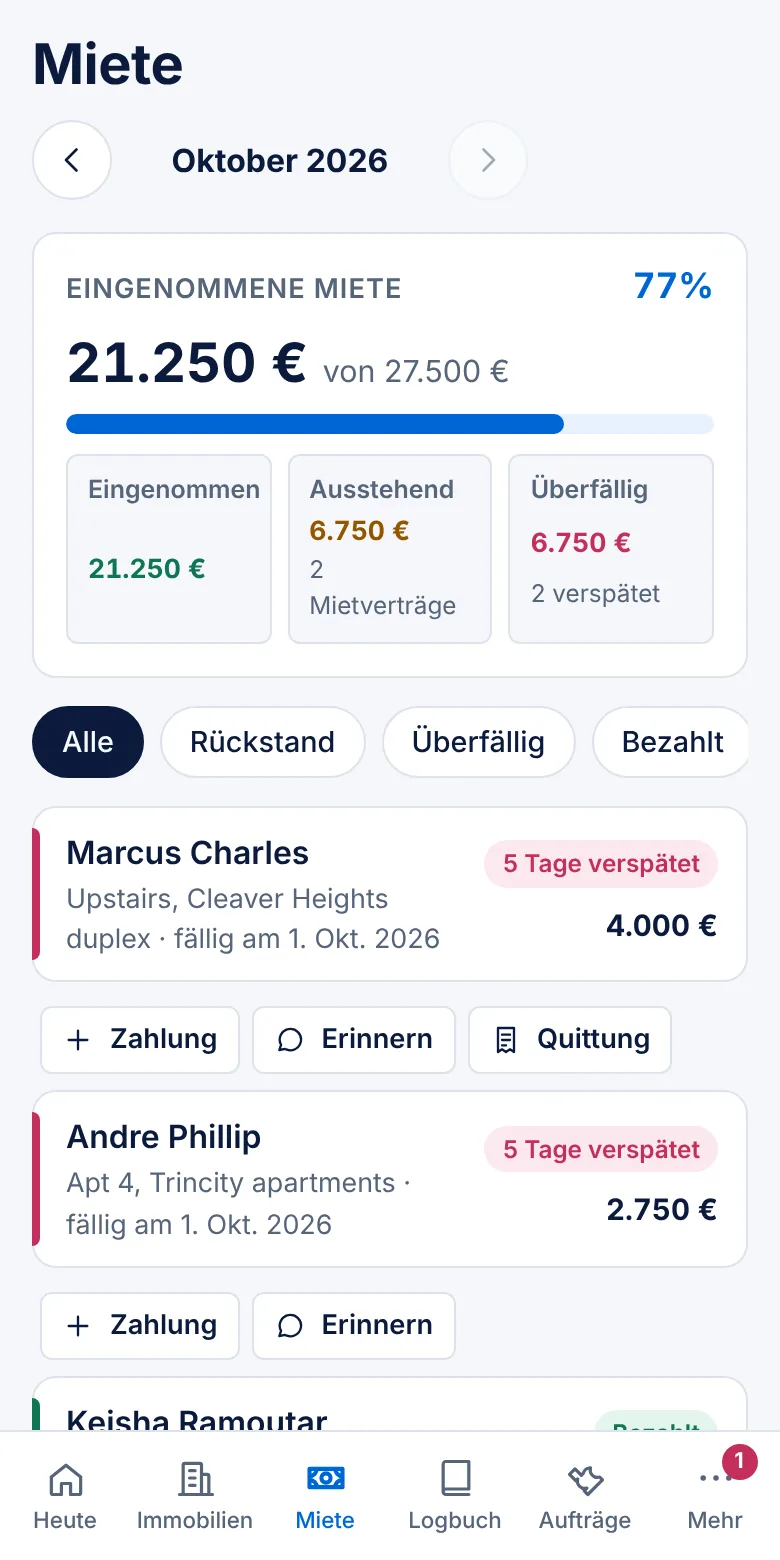Screen dimensions: 780x1560
Task: Select the Alle filter chip
Action: (x=88, y=742)
